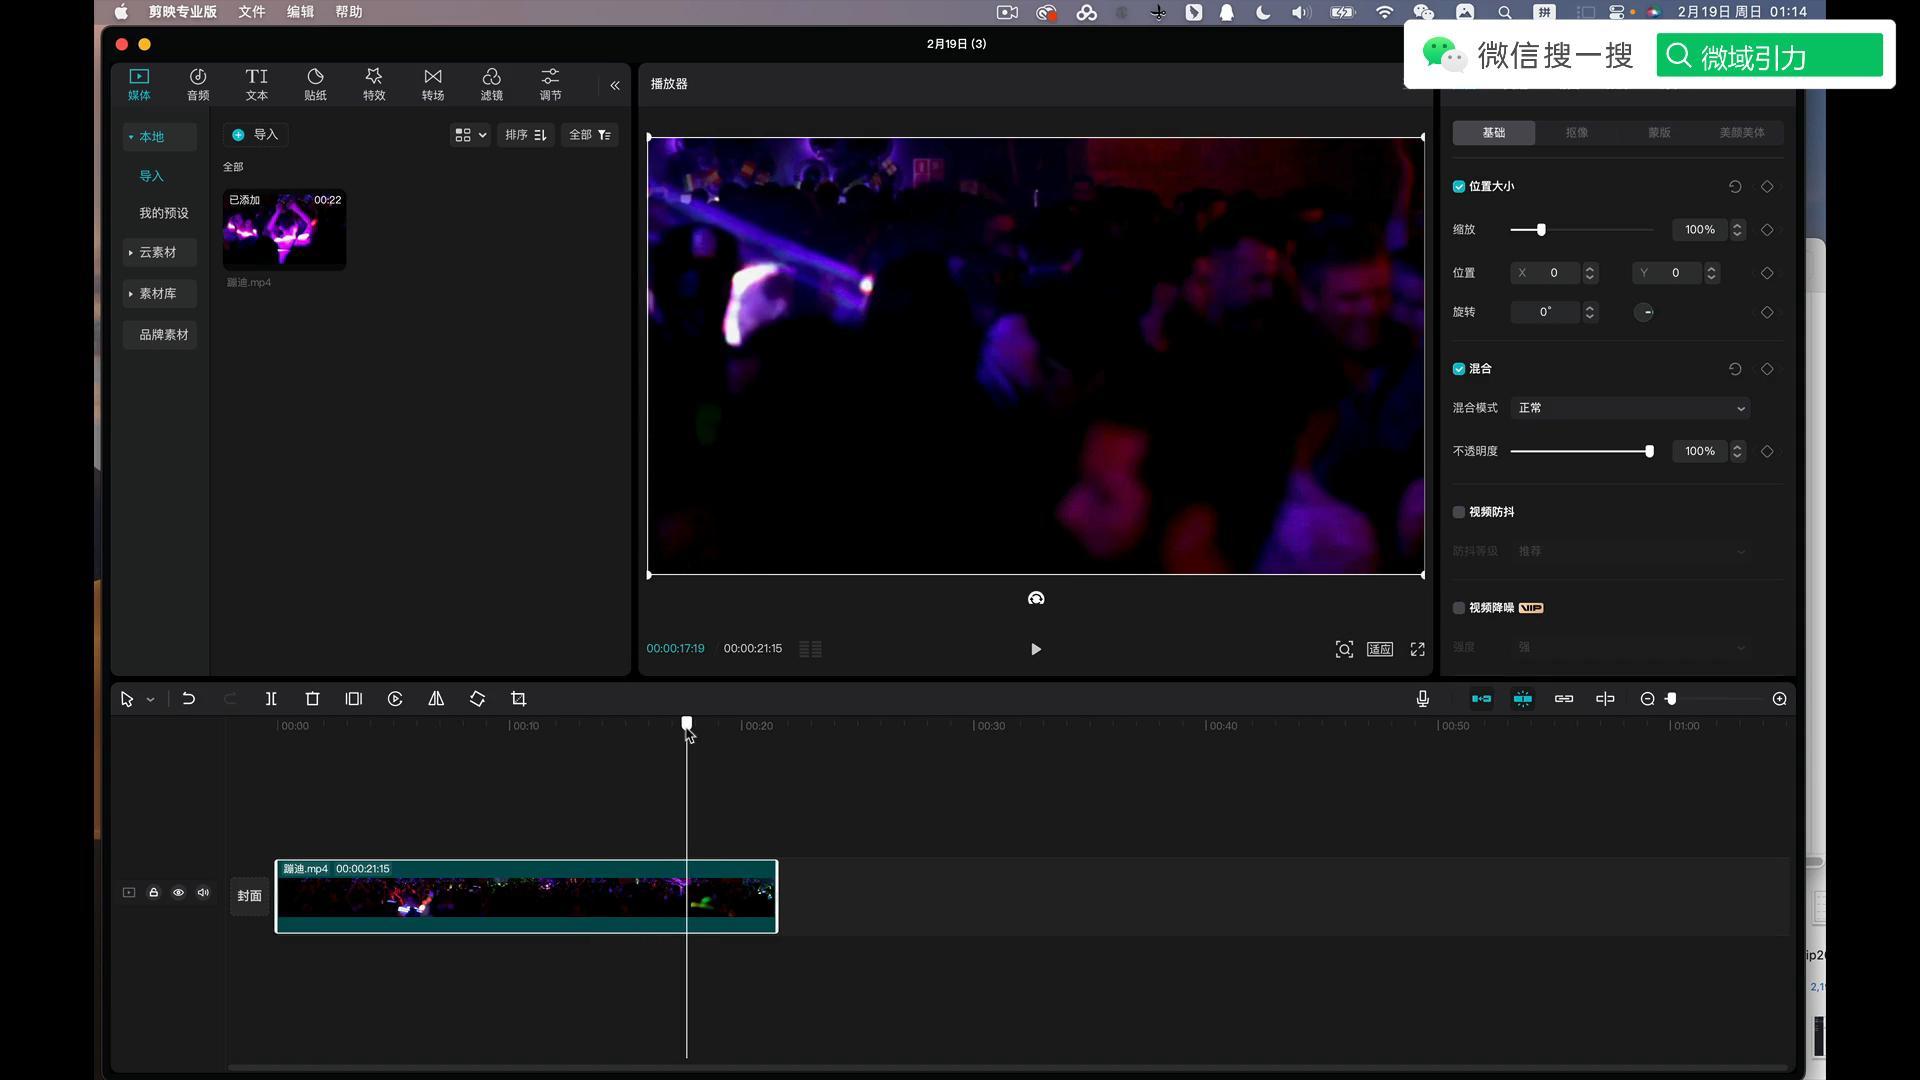Toggle the 混合 blend checkbox

1459,369
